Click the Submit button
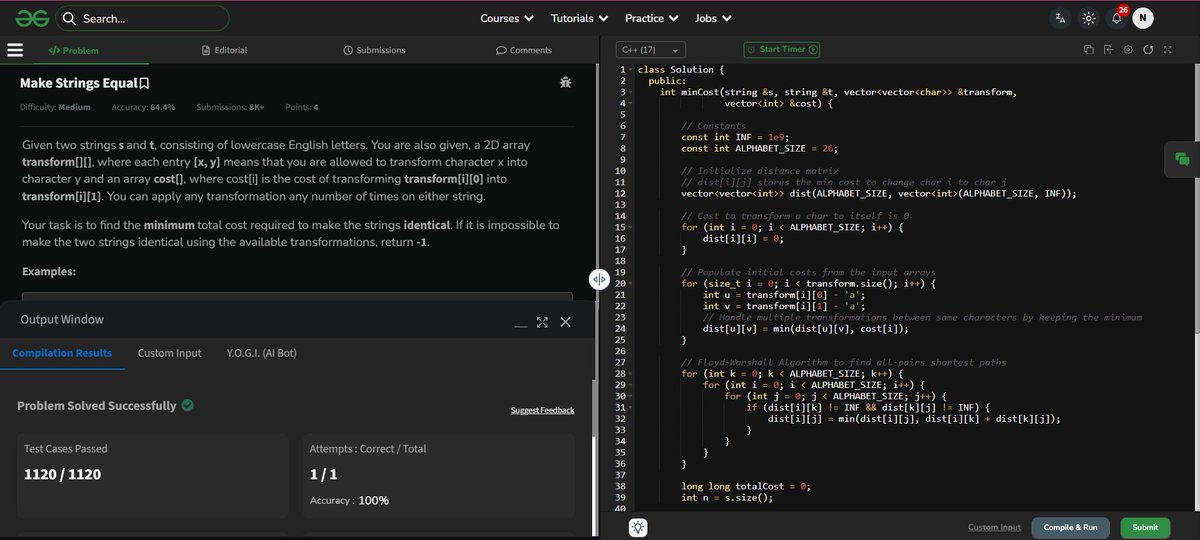 tap(1145, 527)
